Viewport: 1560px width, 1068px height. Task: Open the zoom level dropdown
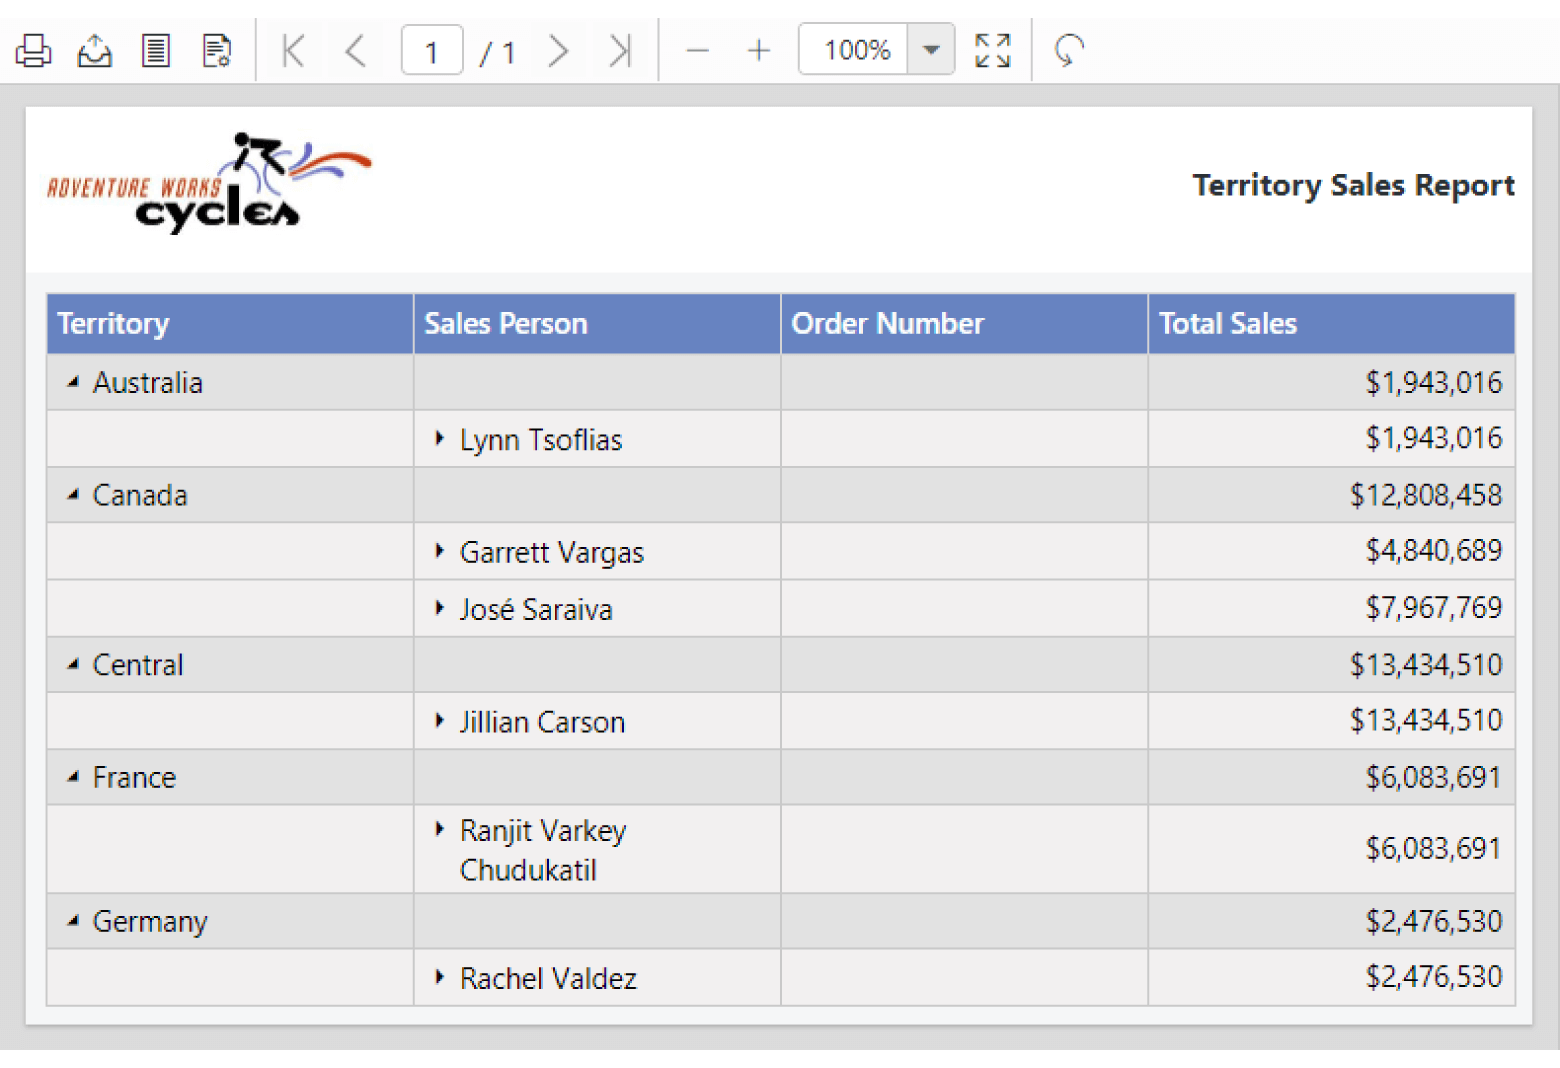click(x=931, y=50)
